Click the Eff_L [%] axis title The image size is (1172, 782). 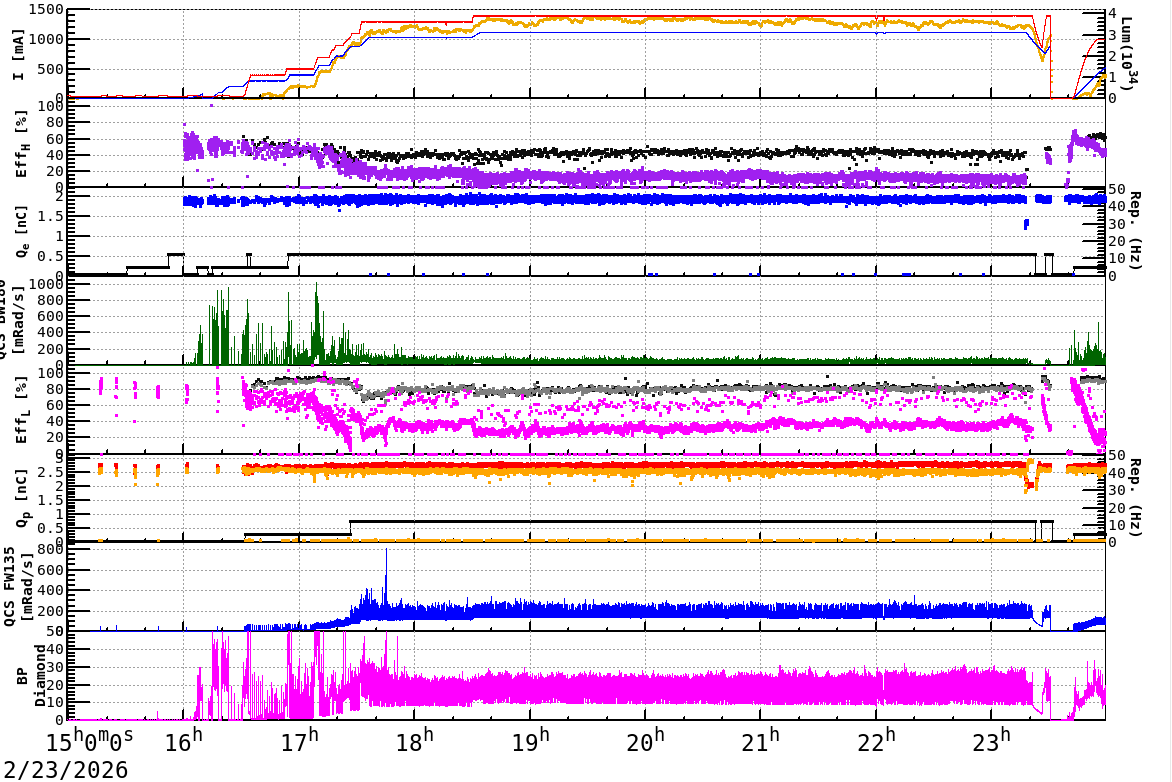pos(22,410)
